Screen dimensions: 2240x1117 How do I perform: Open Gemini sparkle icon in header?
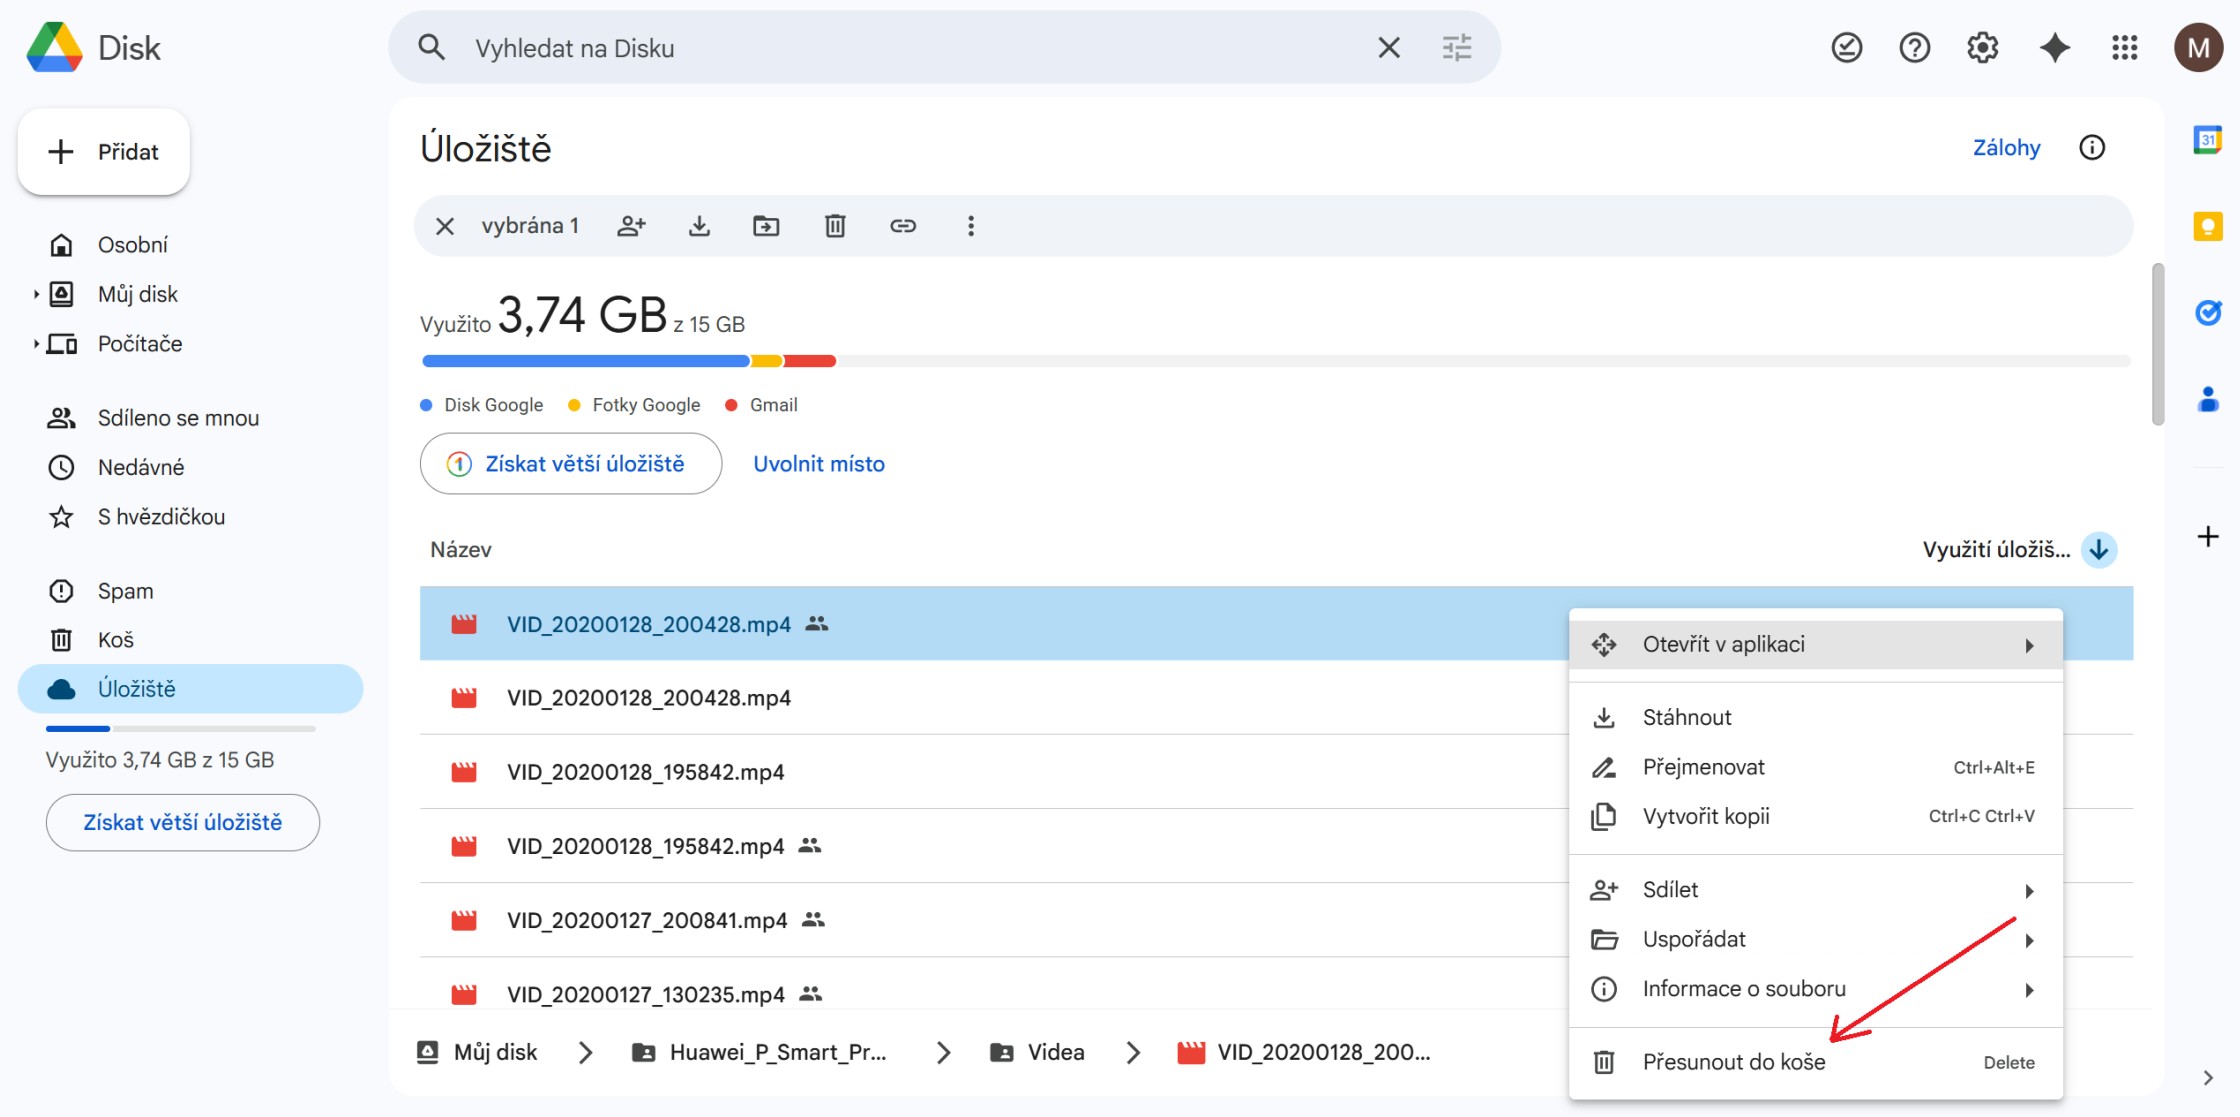click(2055, 48)
